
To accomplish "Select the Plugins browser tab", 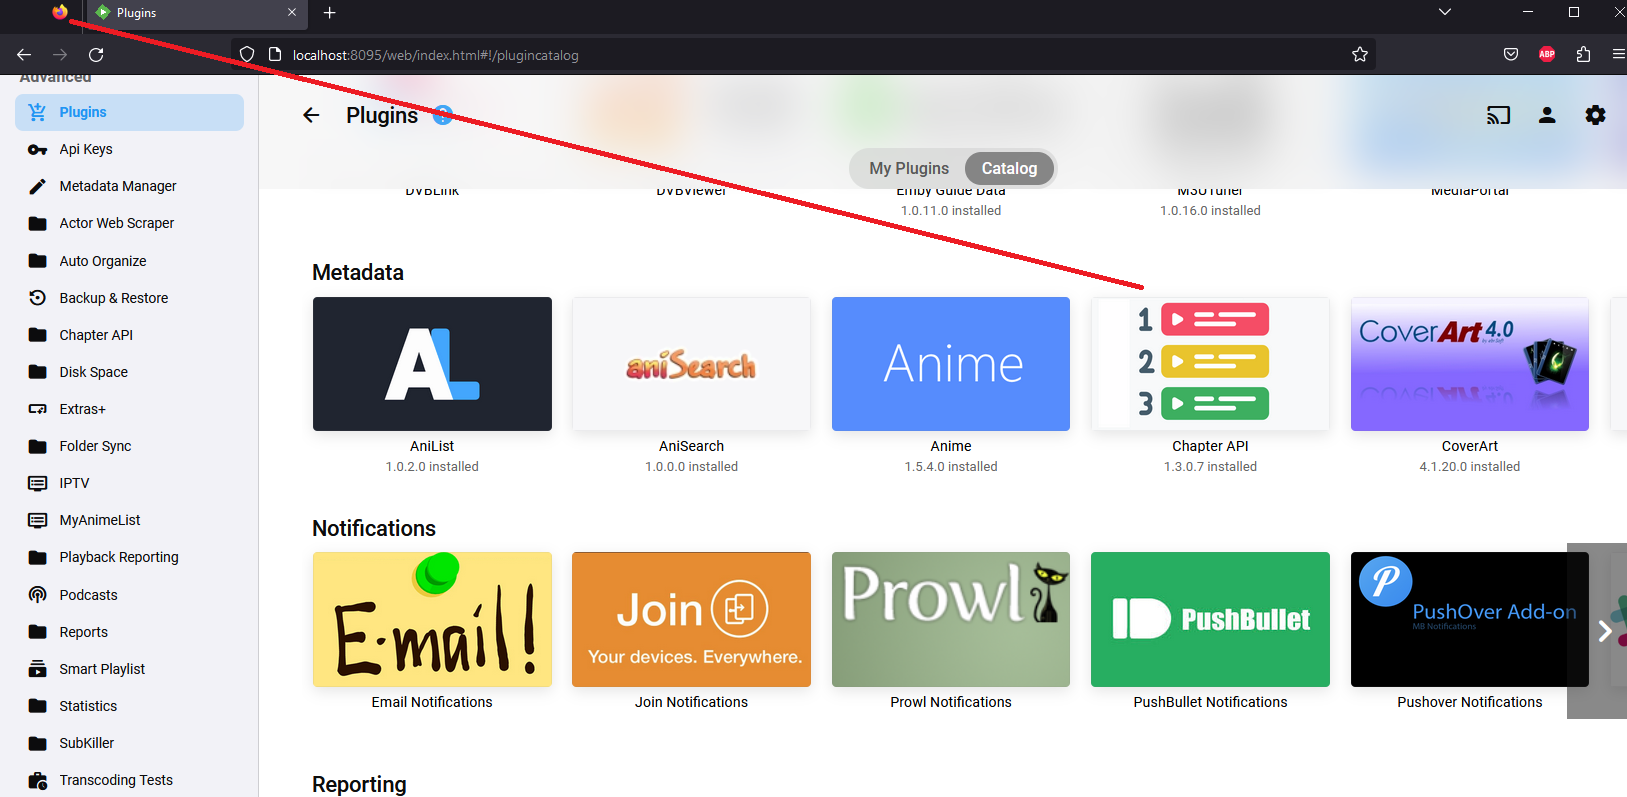I will pyautogui.click(x=197, y=13).
